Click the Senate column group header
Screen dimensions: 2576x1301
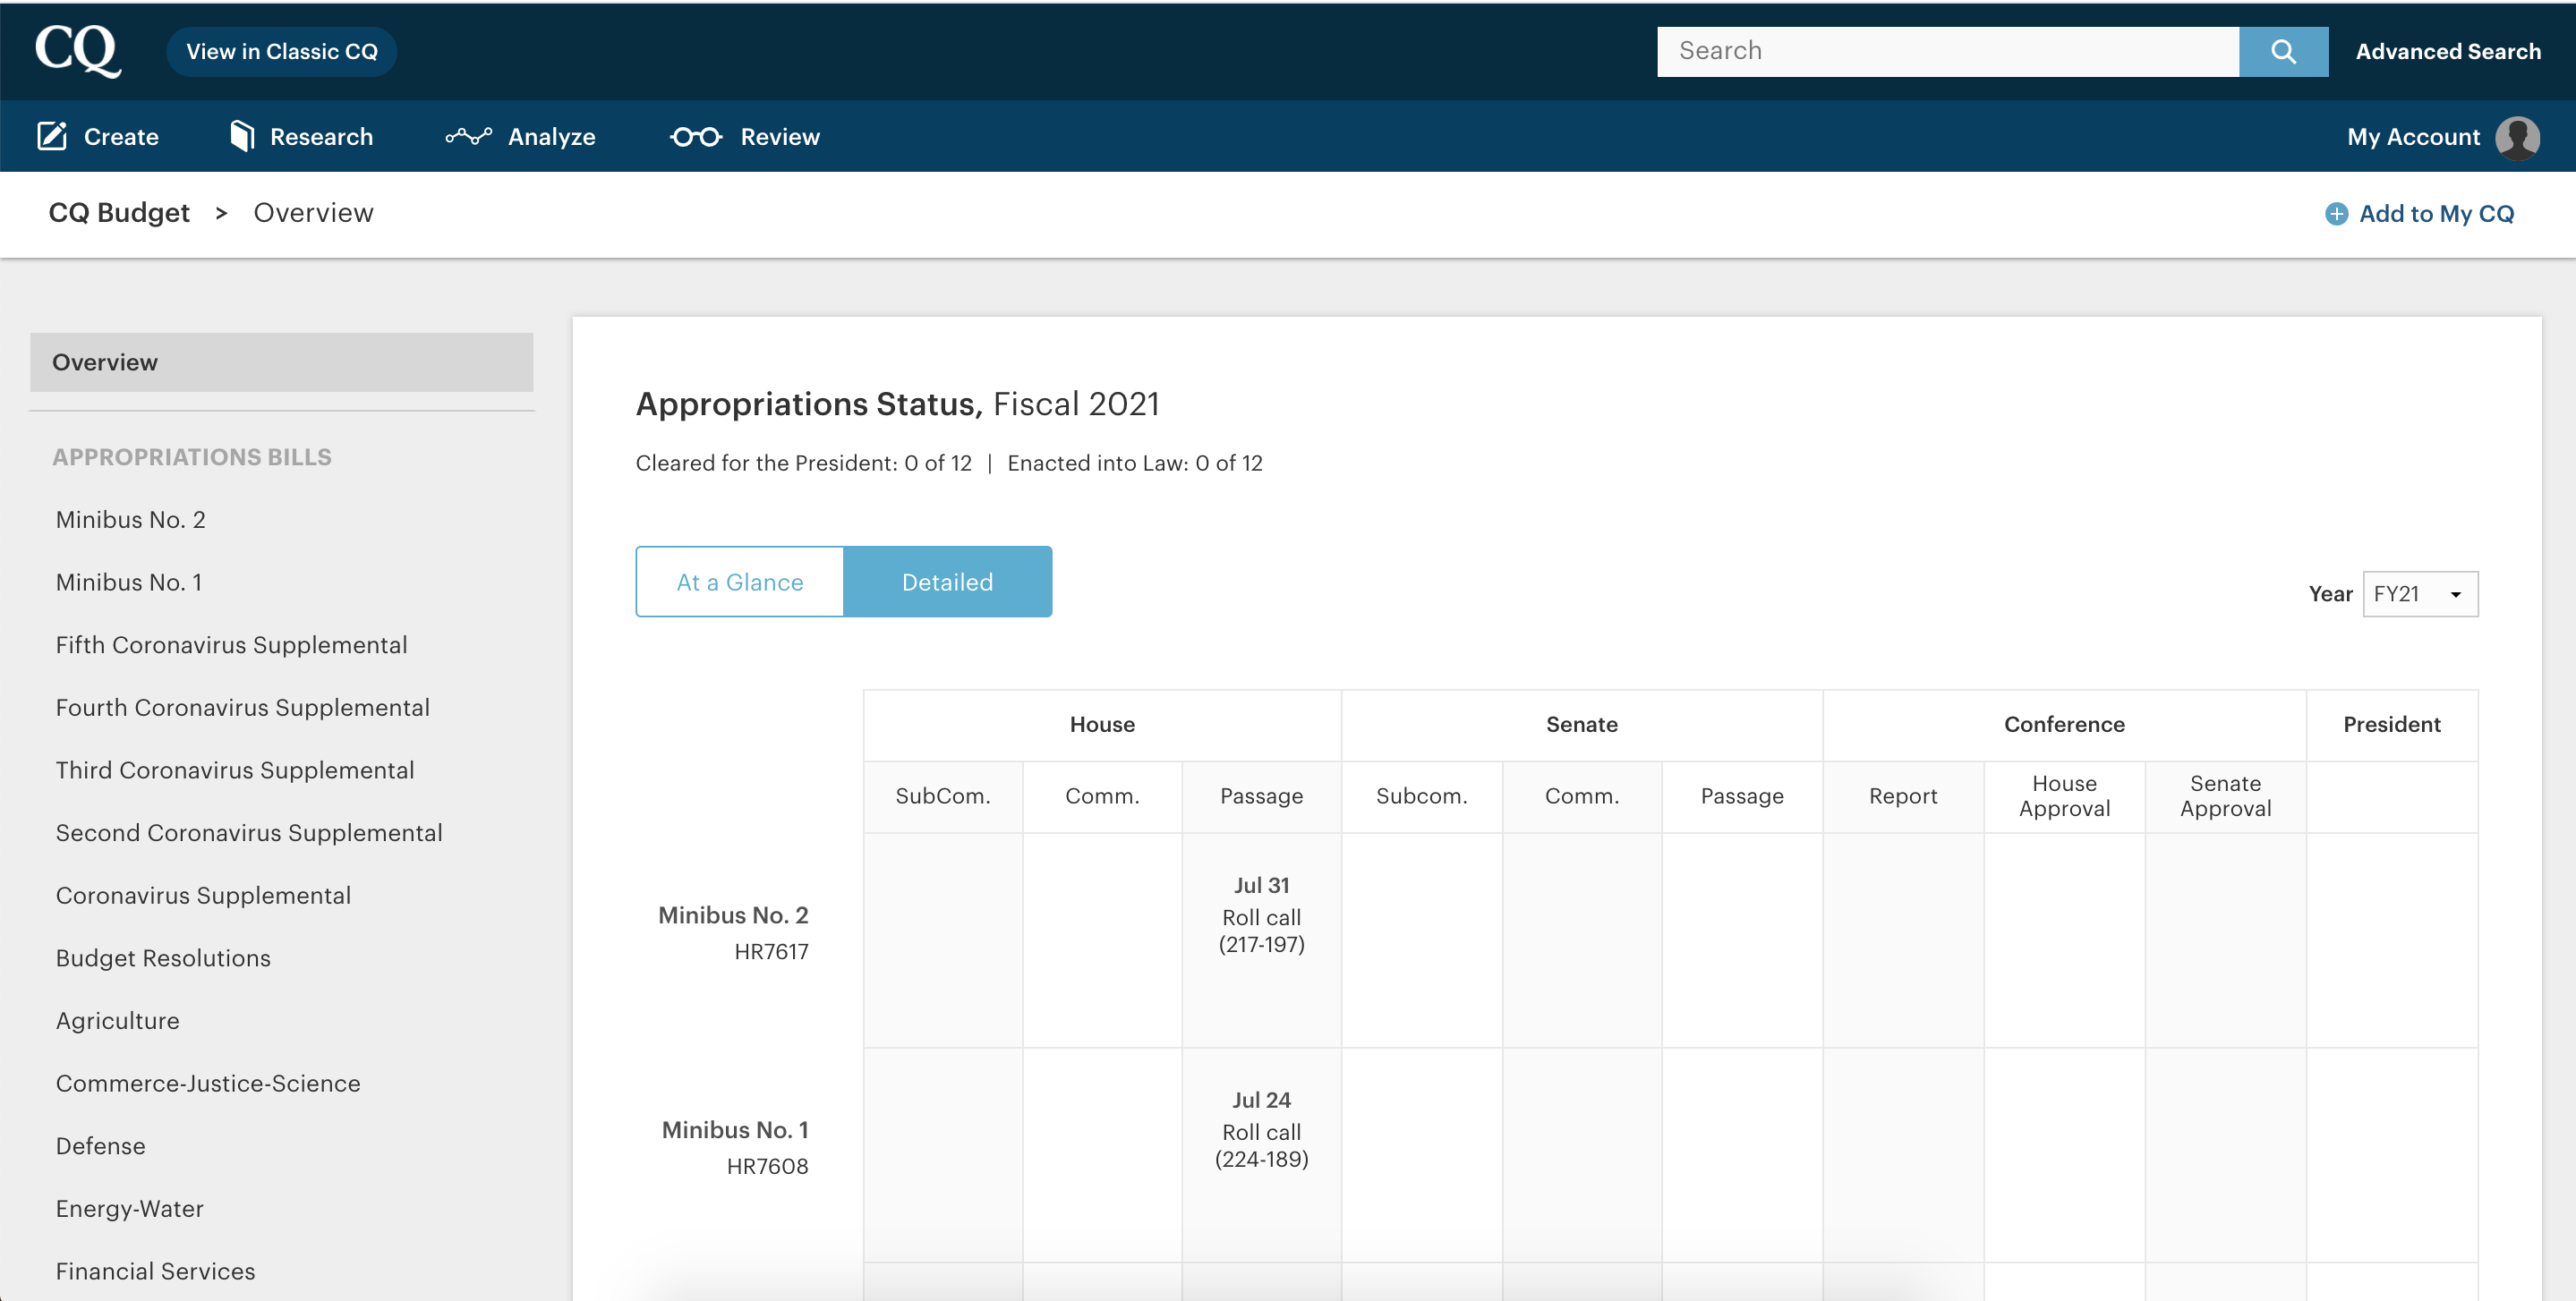tap(1582, 725)
